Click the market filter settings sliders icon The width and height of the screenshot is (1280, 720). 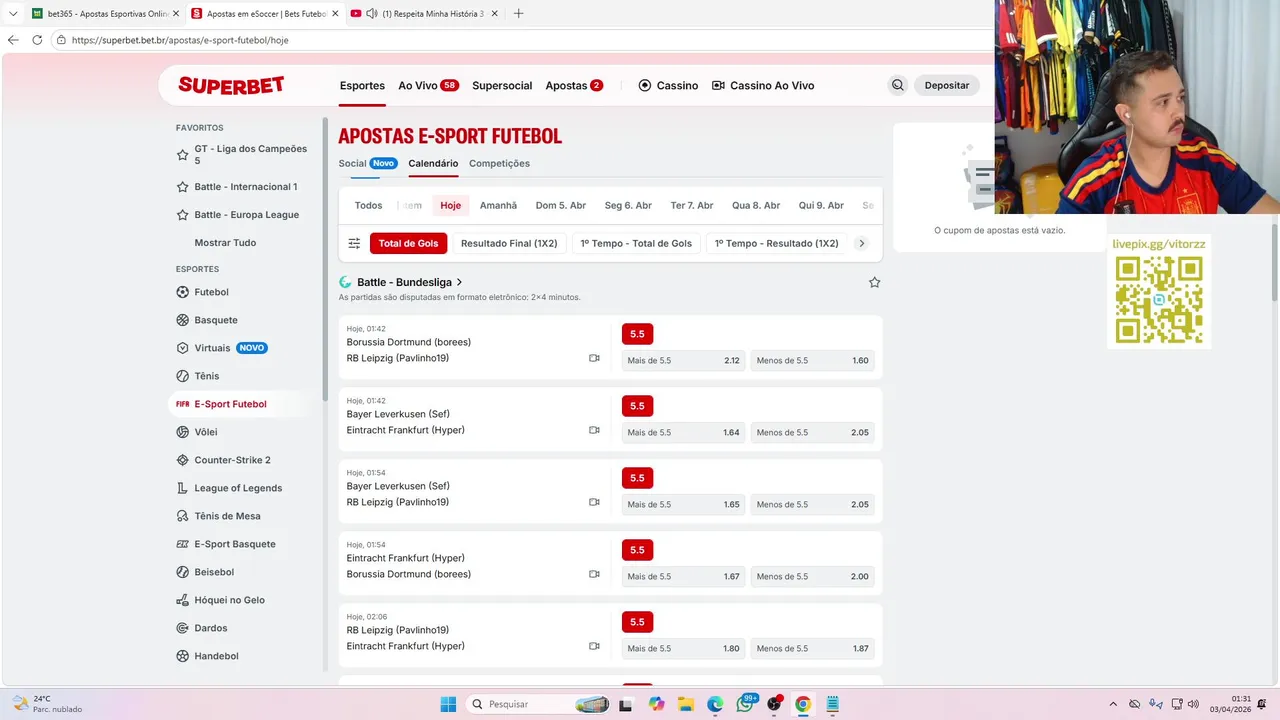pyautogui.click(x=354, y=243)
